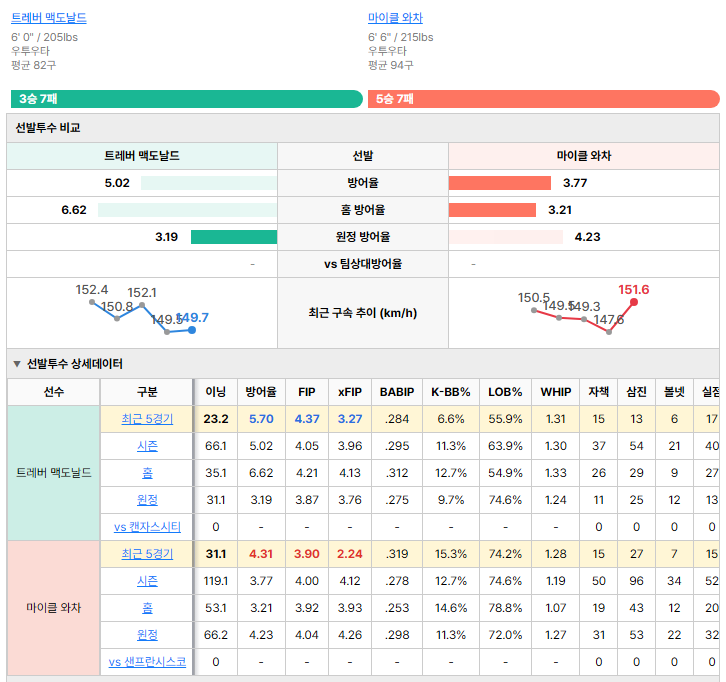Click the 방어율 column header in detail table
This screenshot has width=726, height=682.
click(x=261, y=392)
